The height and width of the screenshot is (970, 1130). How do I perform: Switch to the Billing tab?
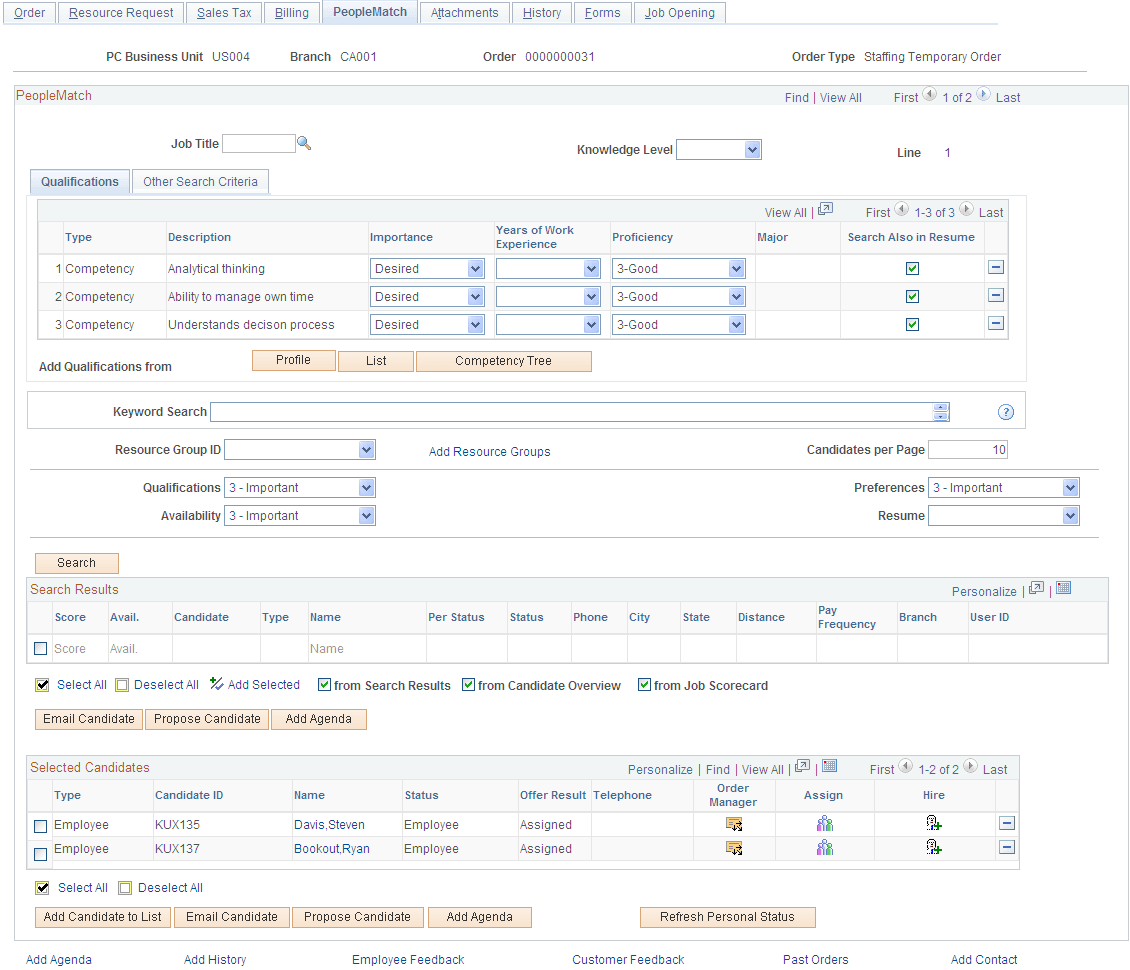click(x=291, y=12)
